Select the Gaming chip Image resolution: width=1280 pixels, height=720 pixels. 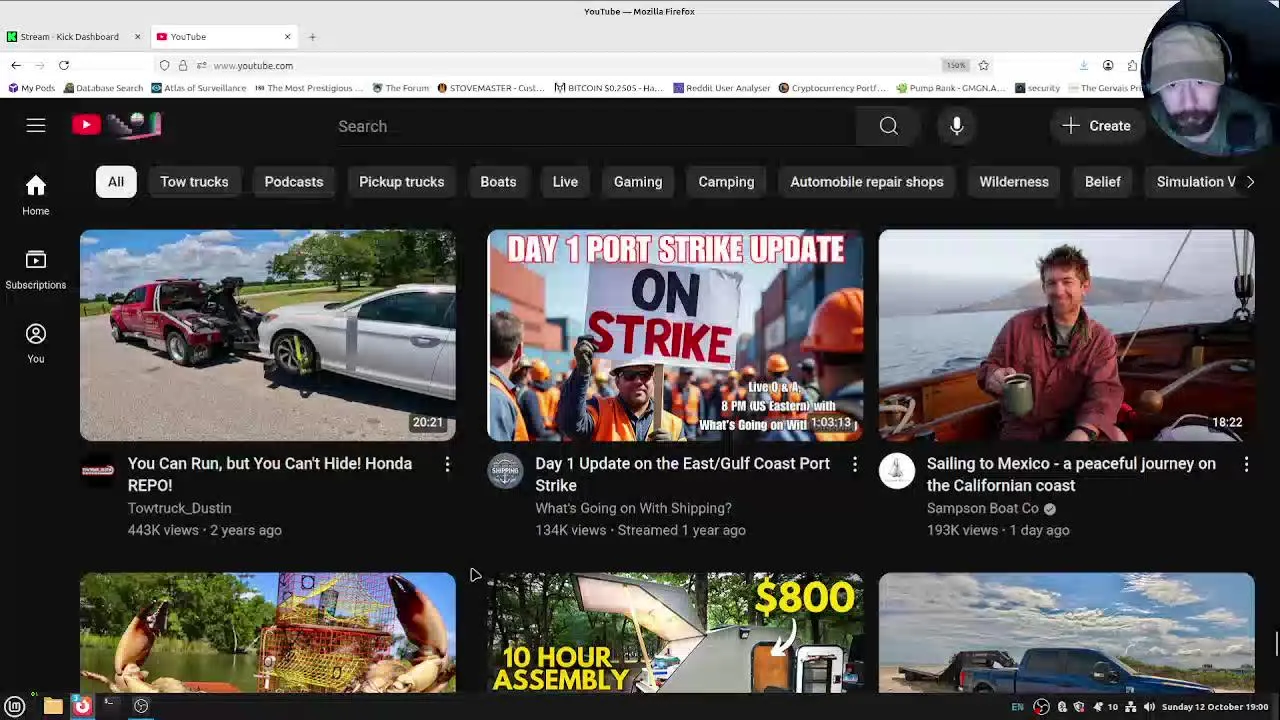coord(638,182)
